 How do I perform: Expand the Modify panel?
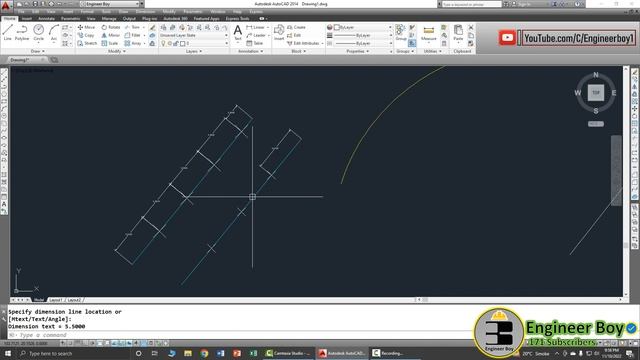pyautogui.click(x=117, y=51)
